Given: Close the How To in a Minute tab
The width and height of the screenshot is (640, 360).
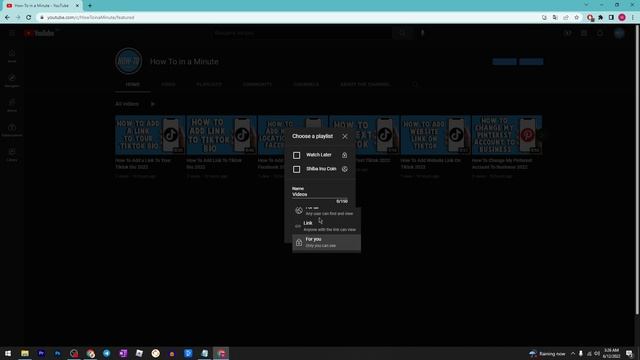Looking at the screenshot, I should [x=77, y=6].
